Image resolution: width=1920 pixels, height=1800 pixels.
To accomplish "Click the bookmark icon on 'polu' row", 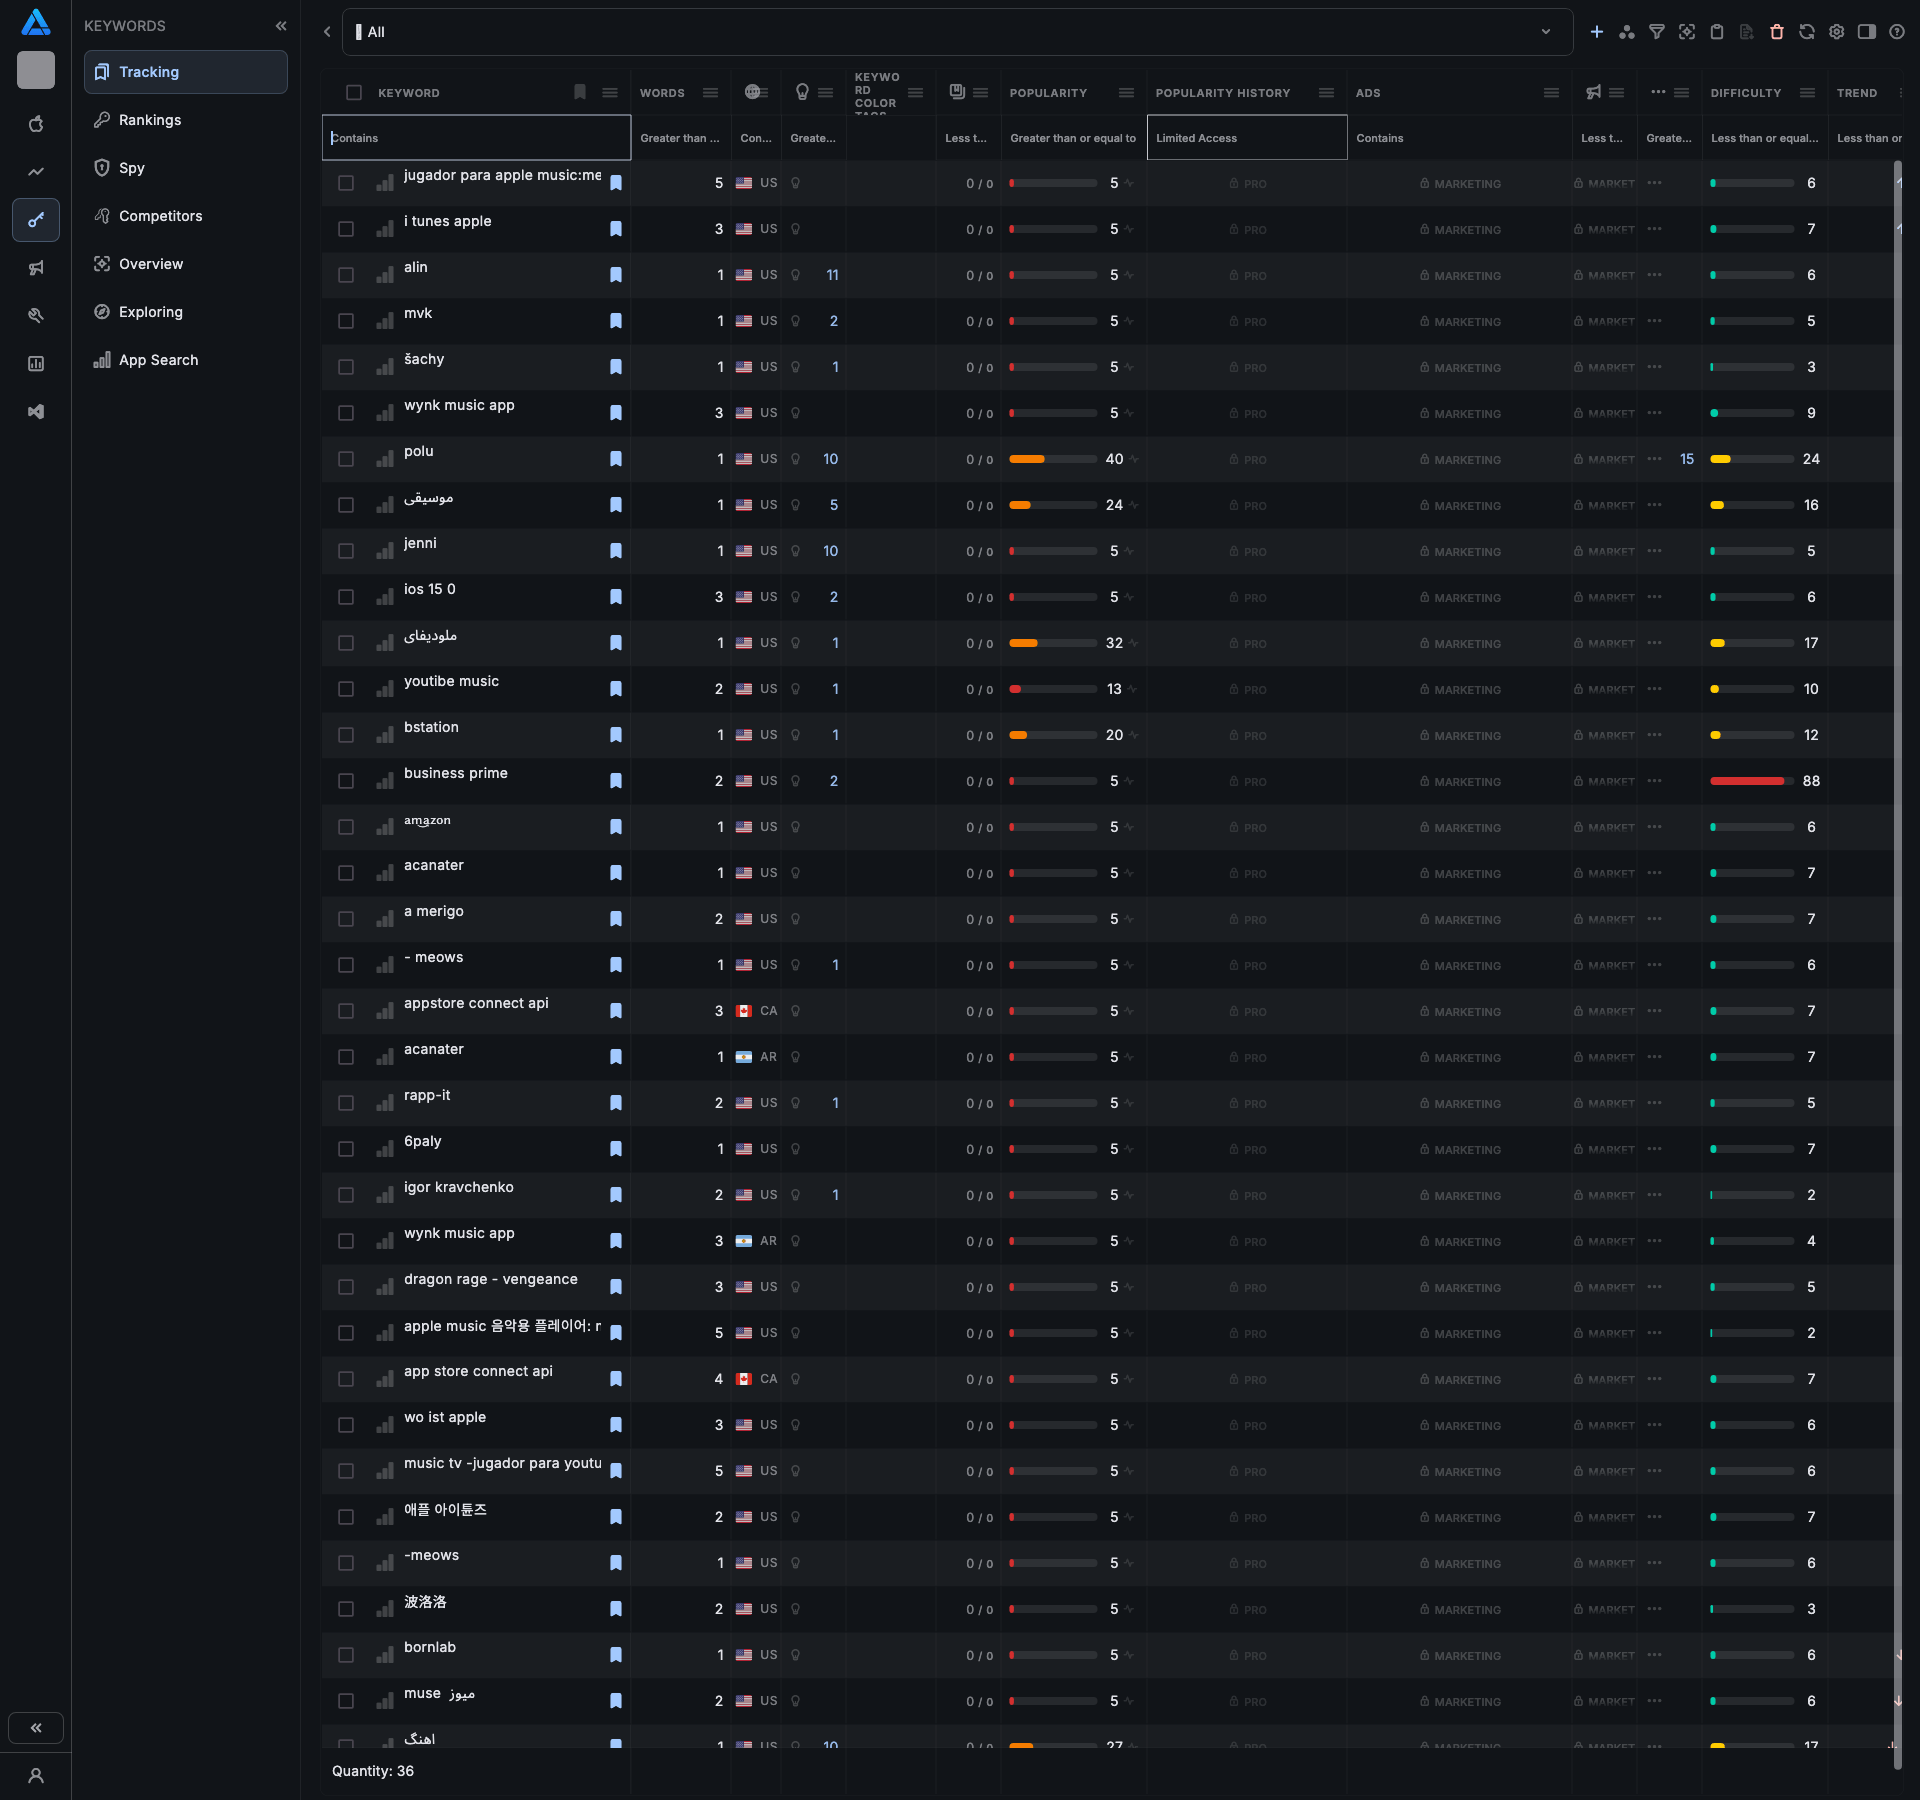I will [616, 459].
